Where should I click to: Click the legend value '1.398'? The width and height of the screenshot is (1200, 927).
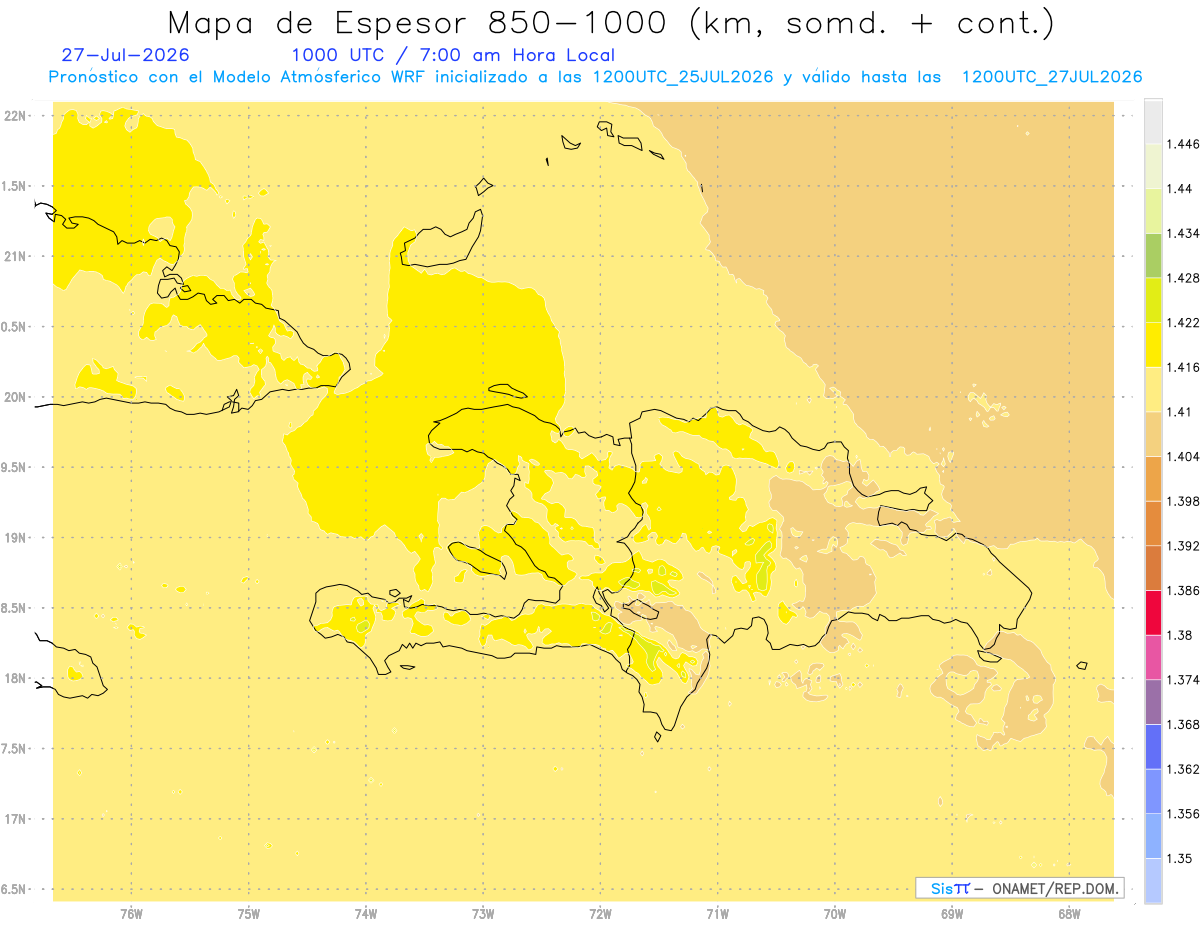click(1184, 501)
